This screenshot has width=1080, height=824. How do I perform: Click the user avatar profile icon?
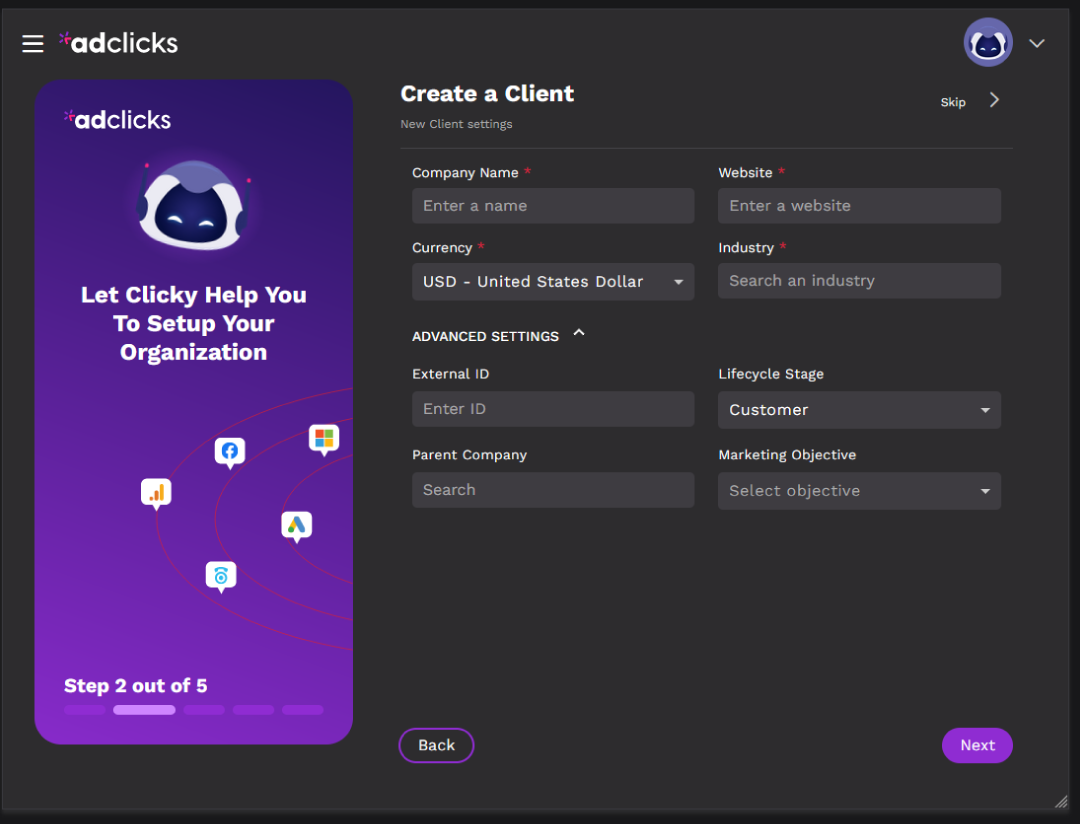click(x=987, y=43)
